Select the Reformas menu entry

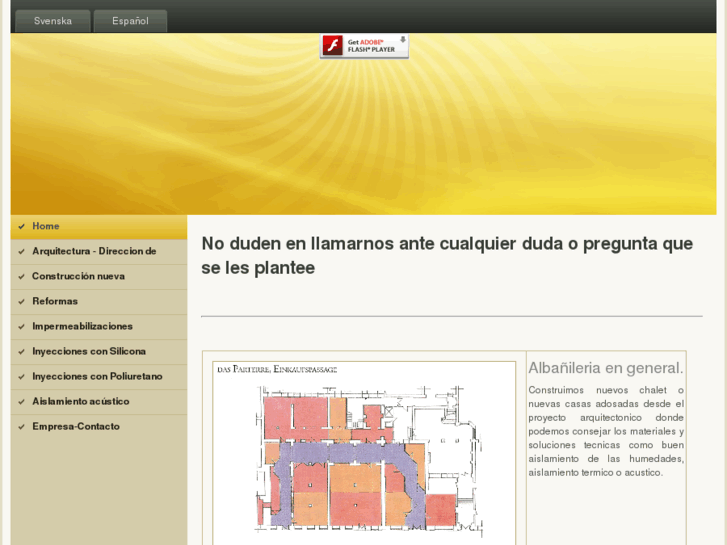click(99, 302)
